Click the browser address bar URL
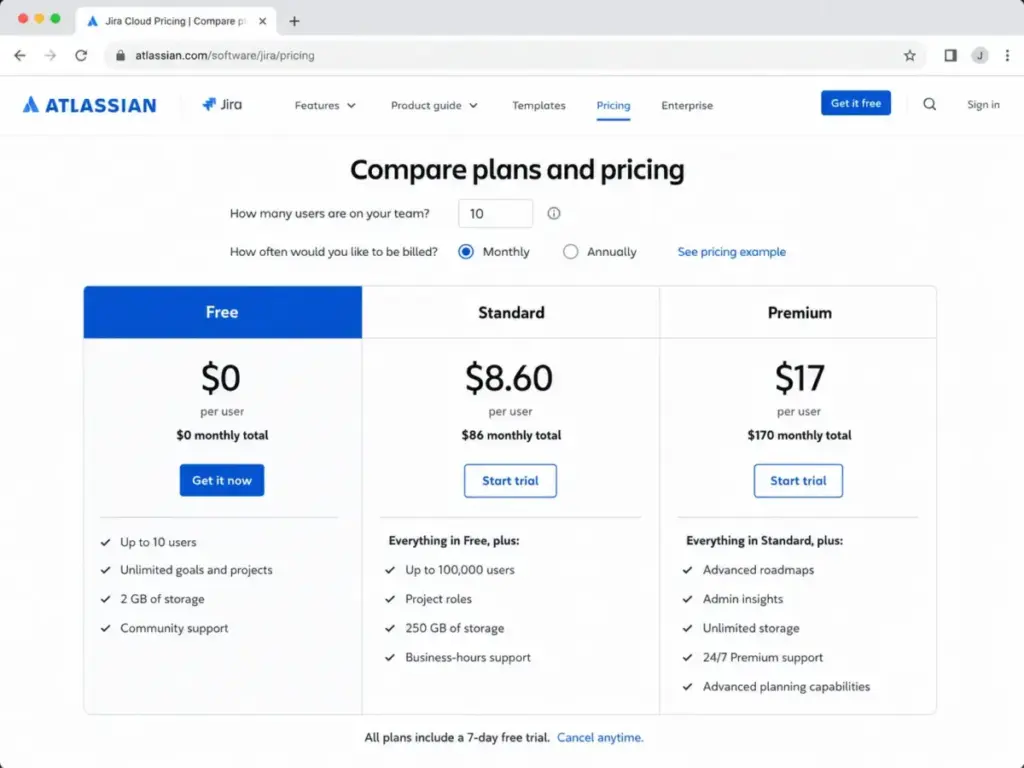Image resolution: width=1024 pixels, height=768 pixels. pos(225,56)
